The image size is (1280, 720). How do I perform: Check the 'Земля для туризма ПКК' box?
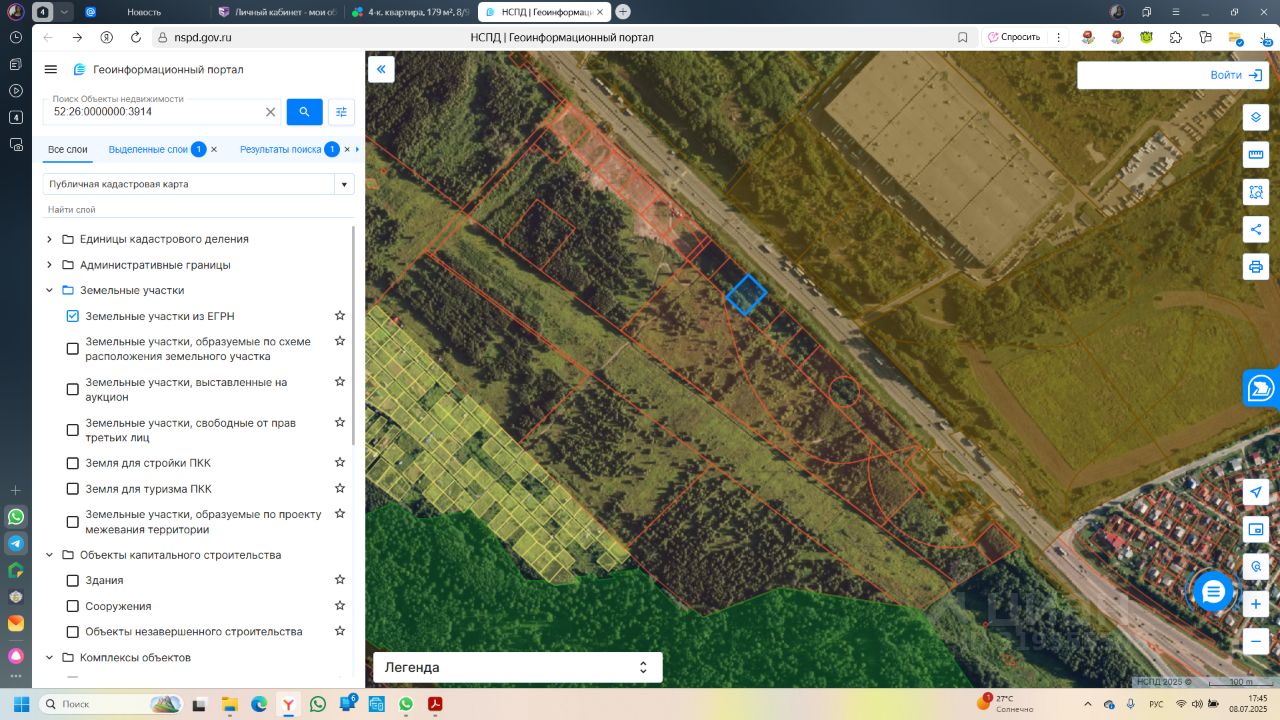tap(73, 489)
